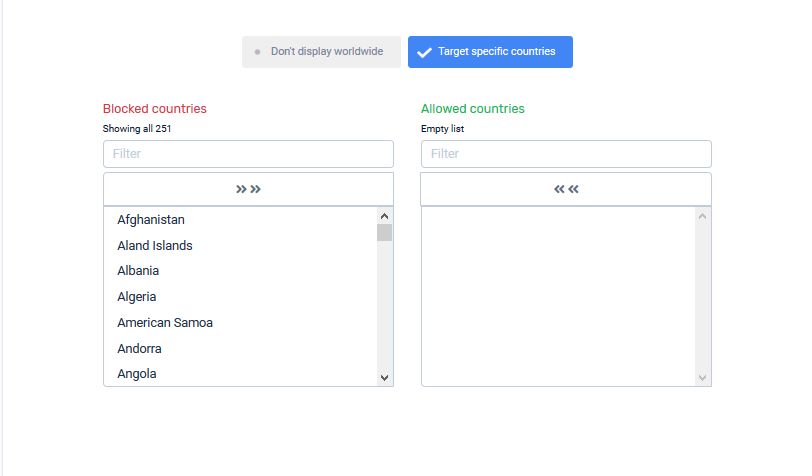Select Aland Islands in the blocked list
Viewport: 812px width, 476px height.
[155, 246]
